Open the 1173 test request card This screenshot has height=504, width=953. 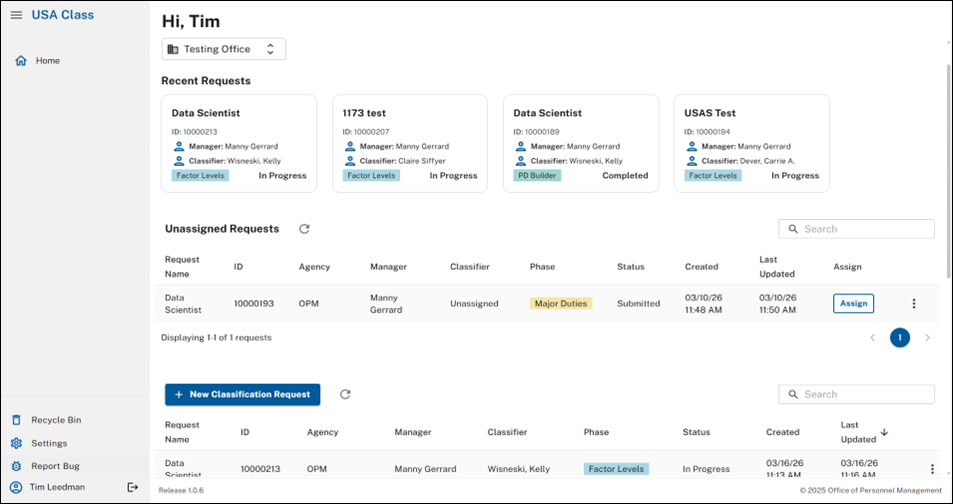410,143
